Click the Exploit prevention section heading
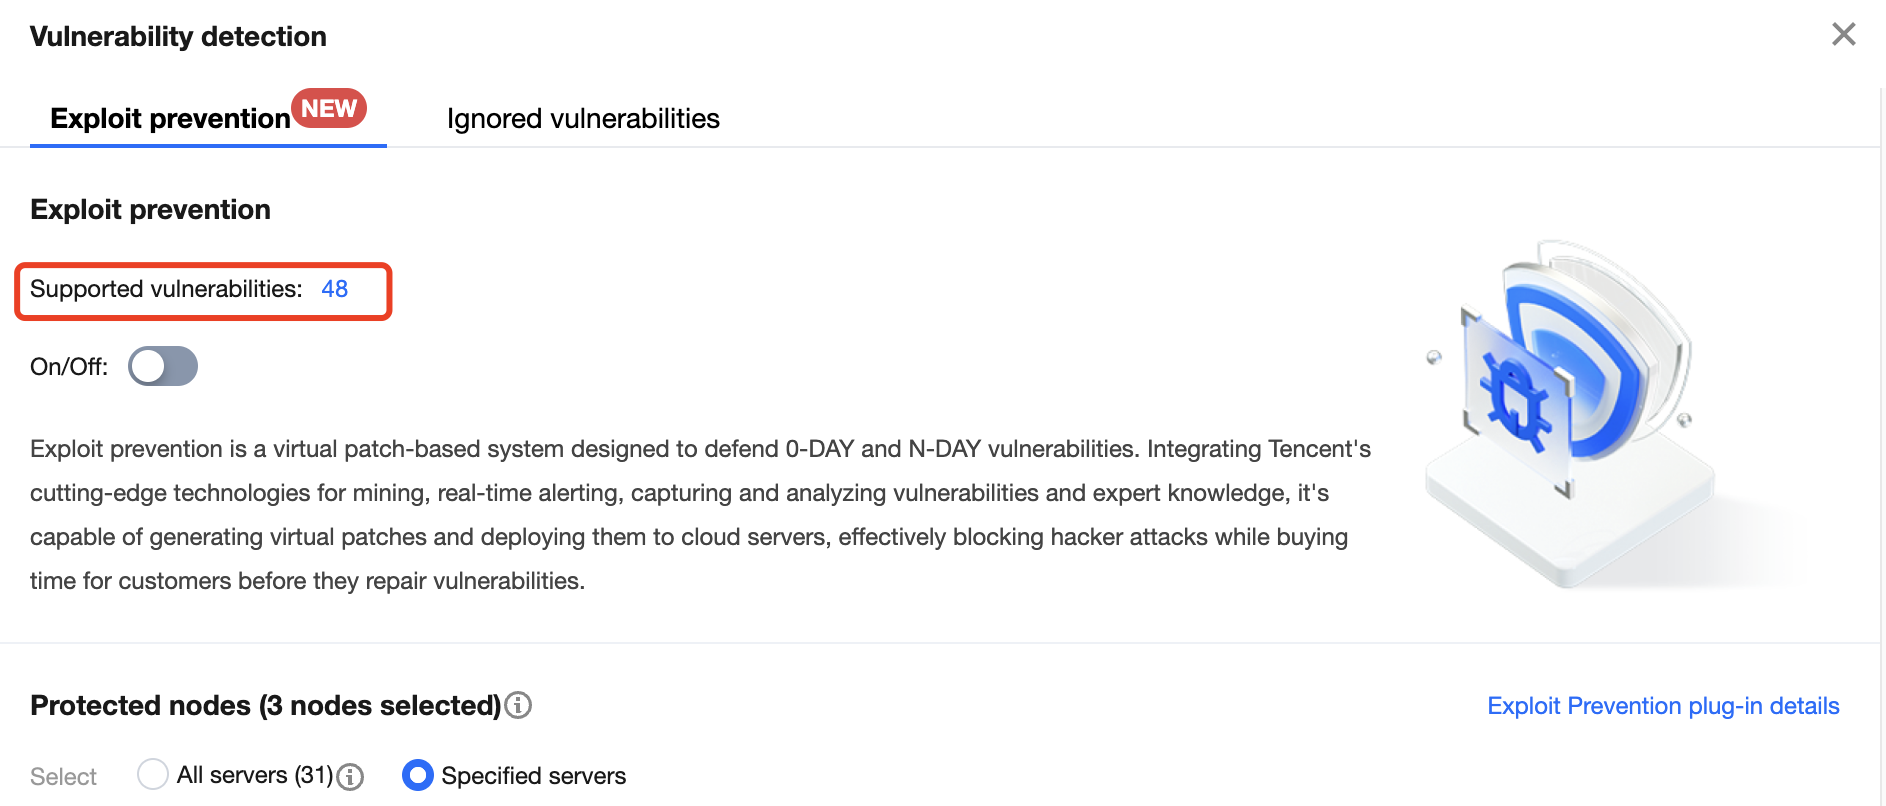 click(150, 210)
